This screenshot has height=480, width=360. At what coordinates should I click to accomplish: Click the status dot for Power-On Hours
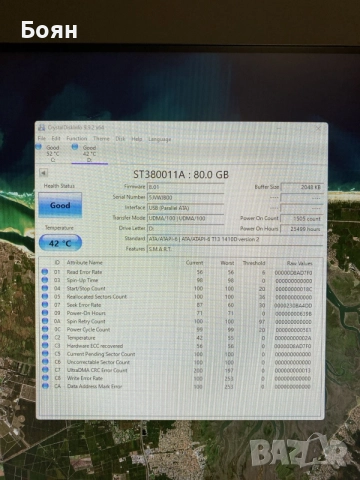[x=45, y=313]
